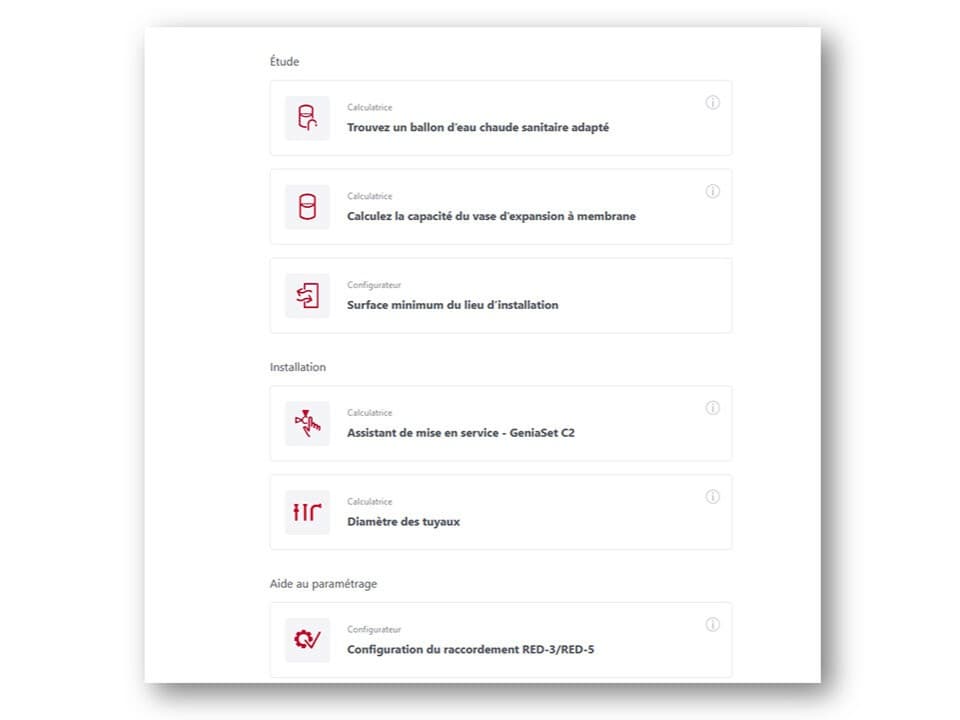Screen dimensions: 960x720
Task: Click the 'Étude' section heading
Action: [x=286, y=61]
